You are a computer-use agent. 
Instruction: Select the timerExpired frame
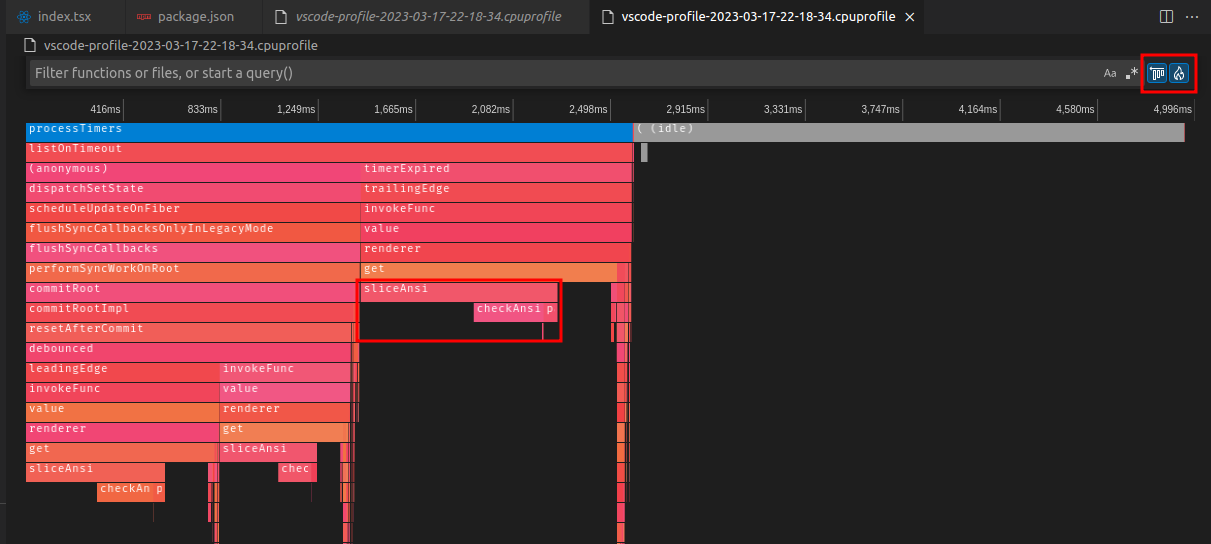click(496, 172)
